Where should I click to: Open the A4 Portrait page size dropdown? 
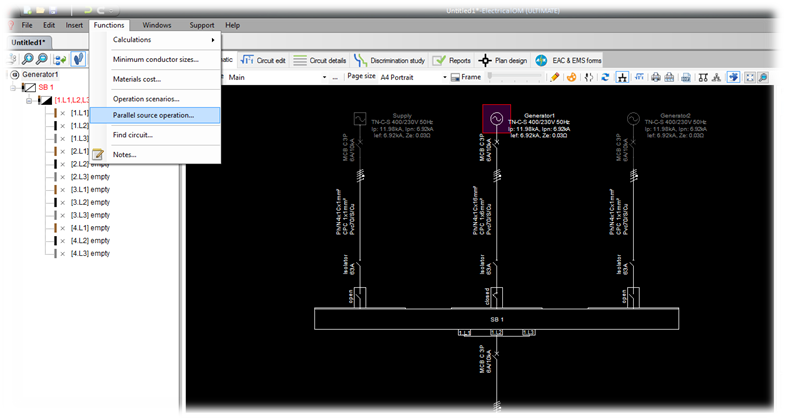(413, 77)
